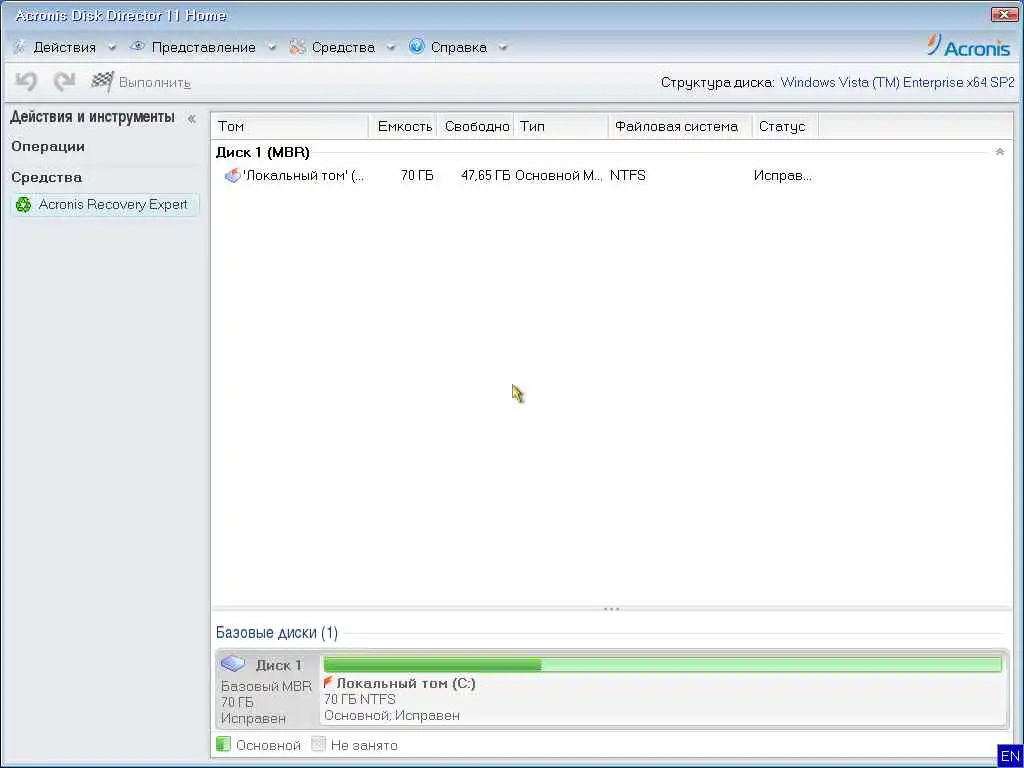The image size is (1024, 768).
Task: Click the checkered flag Выполнить icon
Action: (x=102, y=82)
